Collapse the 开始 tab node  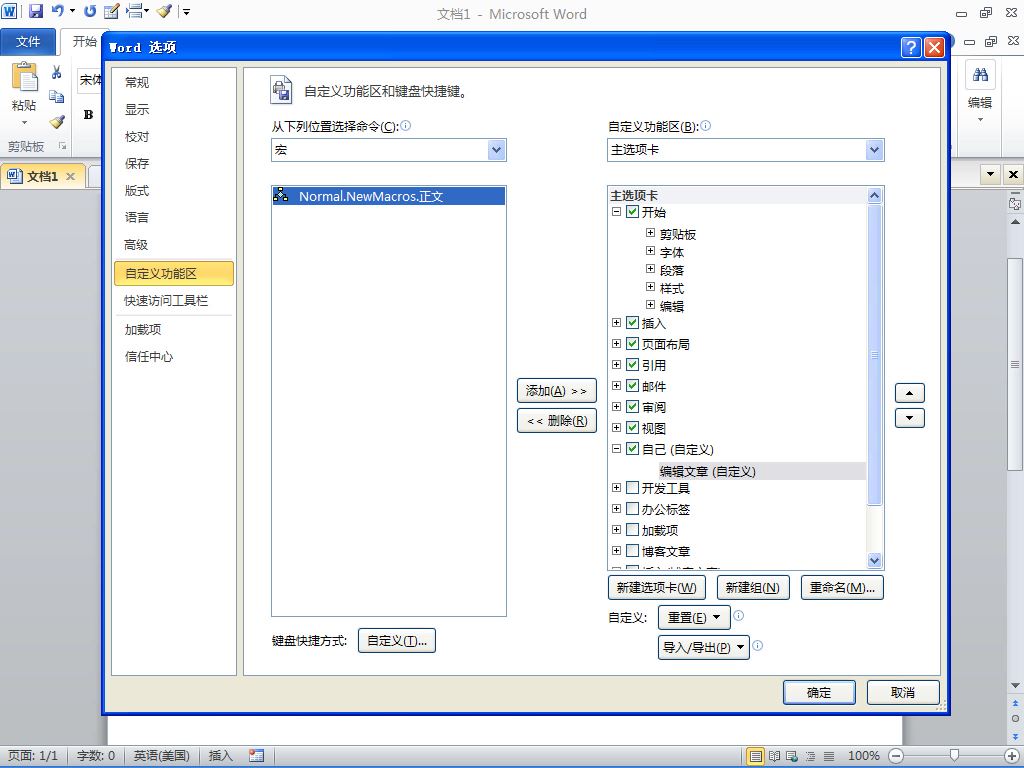616,212
